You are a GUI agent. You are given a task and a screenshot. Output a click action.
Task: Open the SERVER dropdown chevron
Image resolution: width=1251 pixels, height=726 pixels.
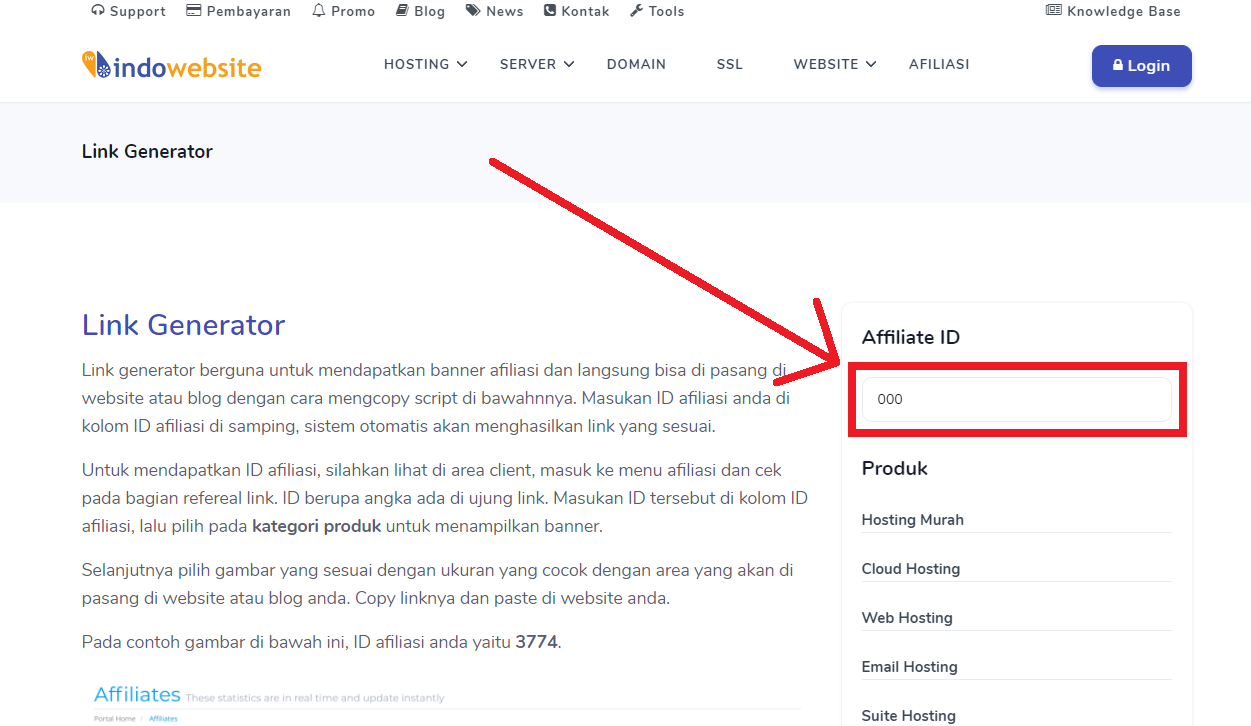click(x=570, y=64)
